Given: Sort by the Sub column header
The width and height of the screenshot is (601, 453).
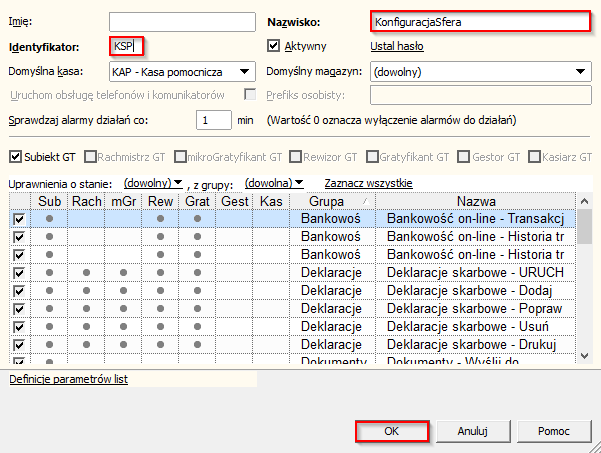Looking at the screenshot, I should 49,201.
